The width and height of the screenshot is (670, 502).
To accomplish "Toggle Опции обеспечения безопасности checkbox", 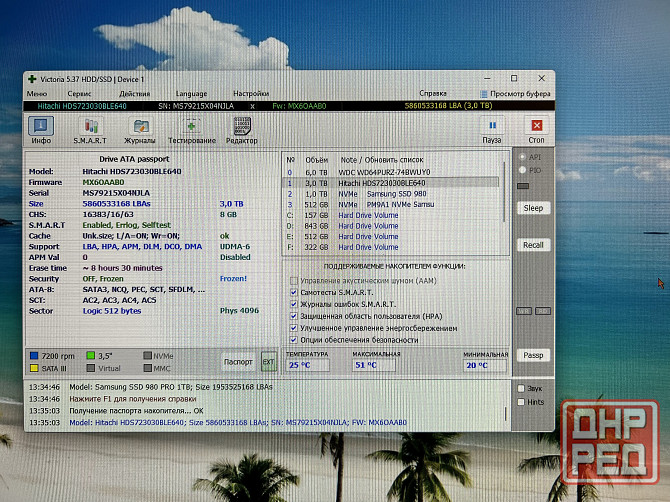I will 294,340.
